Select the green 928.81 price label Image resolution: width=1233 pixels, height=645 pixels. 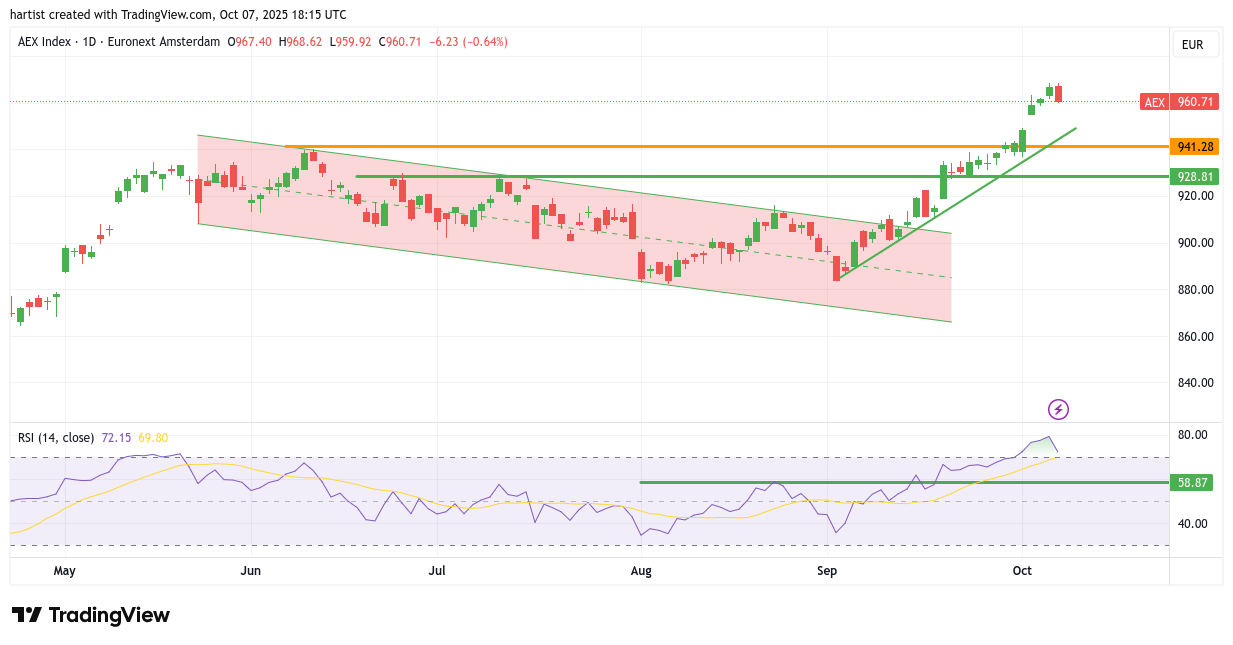1195,176
